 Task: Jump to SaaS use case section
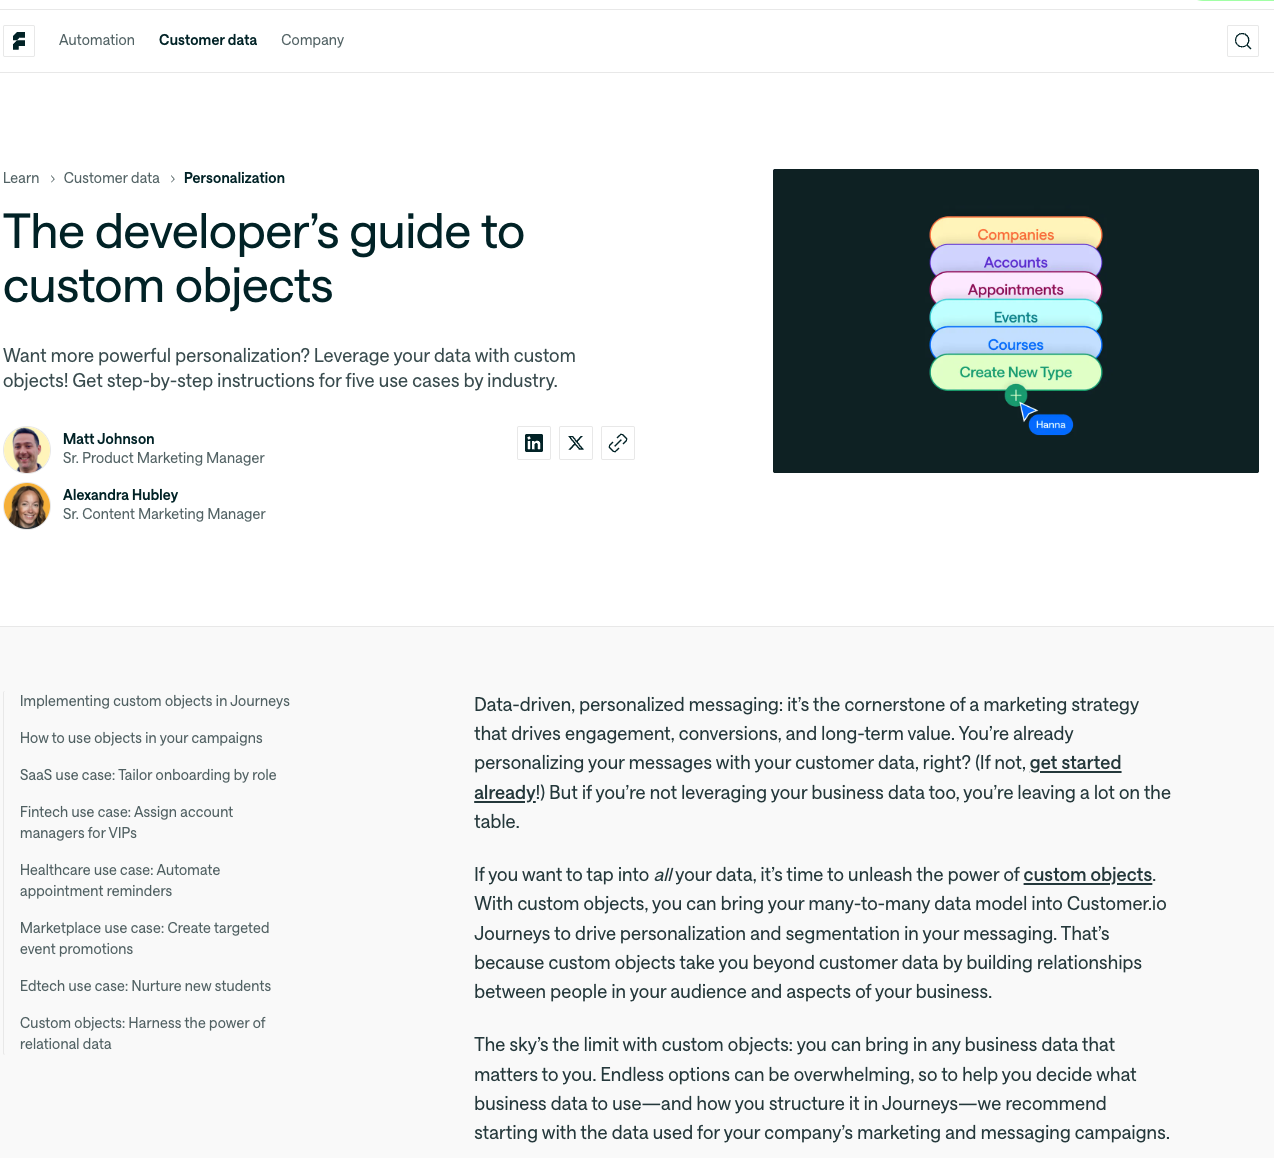pos(148,775)
